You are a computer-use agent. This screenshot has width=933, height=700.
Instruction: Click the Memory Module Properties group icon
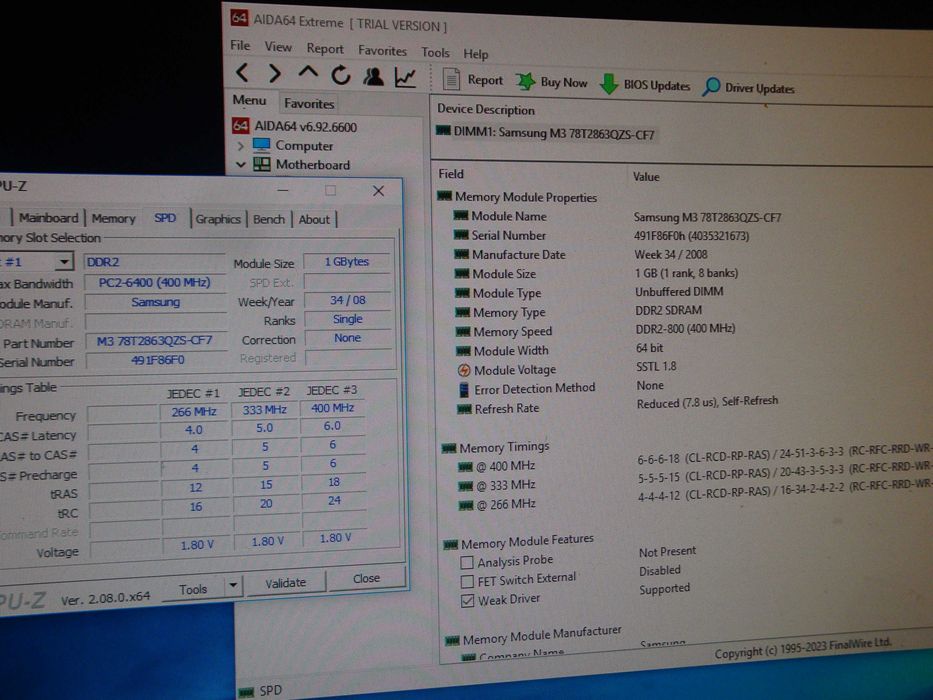click(444, 196)
